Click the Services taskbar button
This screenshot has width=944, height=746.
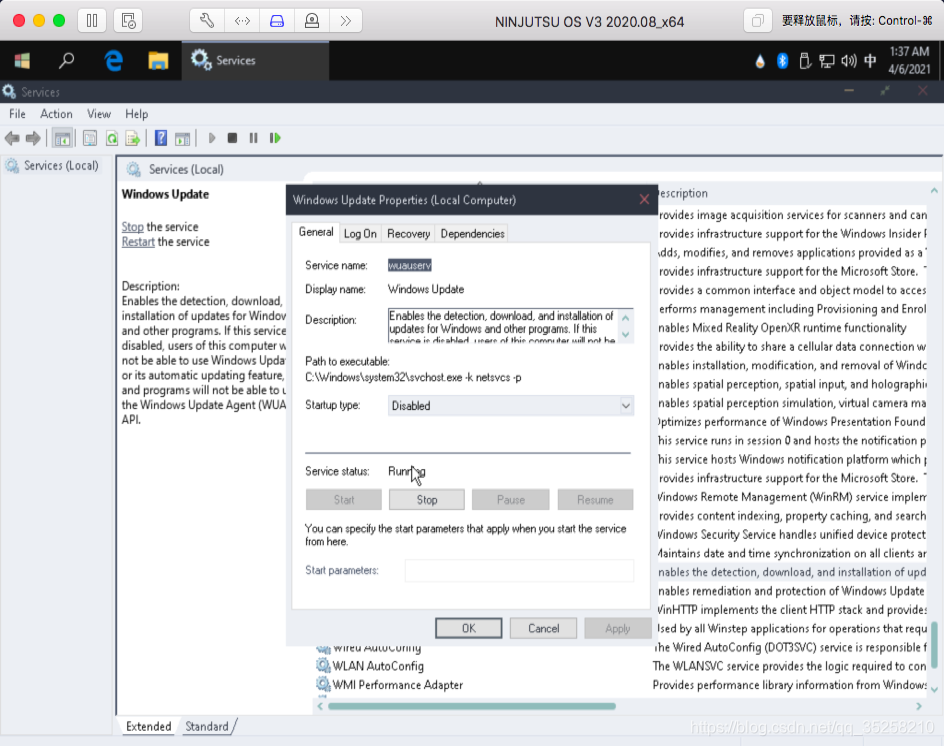click(x=255, y=60)
